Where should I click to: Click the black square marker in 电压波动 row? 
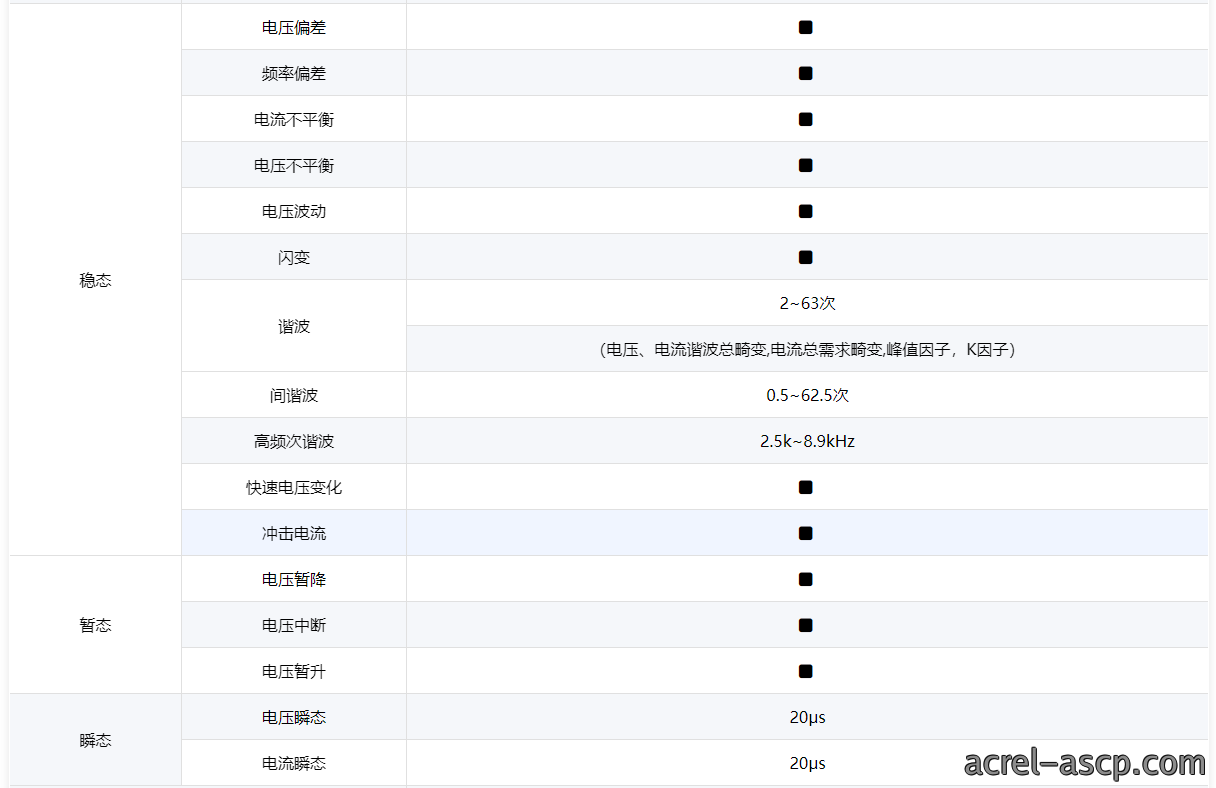pyautogui.click(x=805, y=211)
